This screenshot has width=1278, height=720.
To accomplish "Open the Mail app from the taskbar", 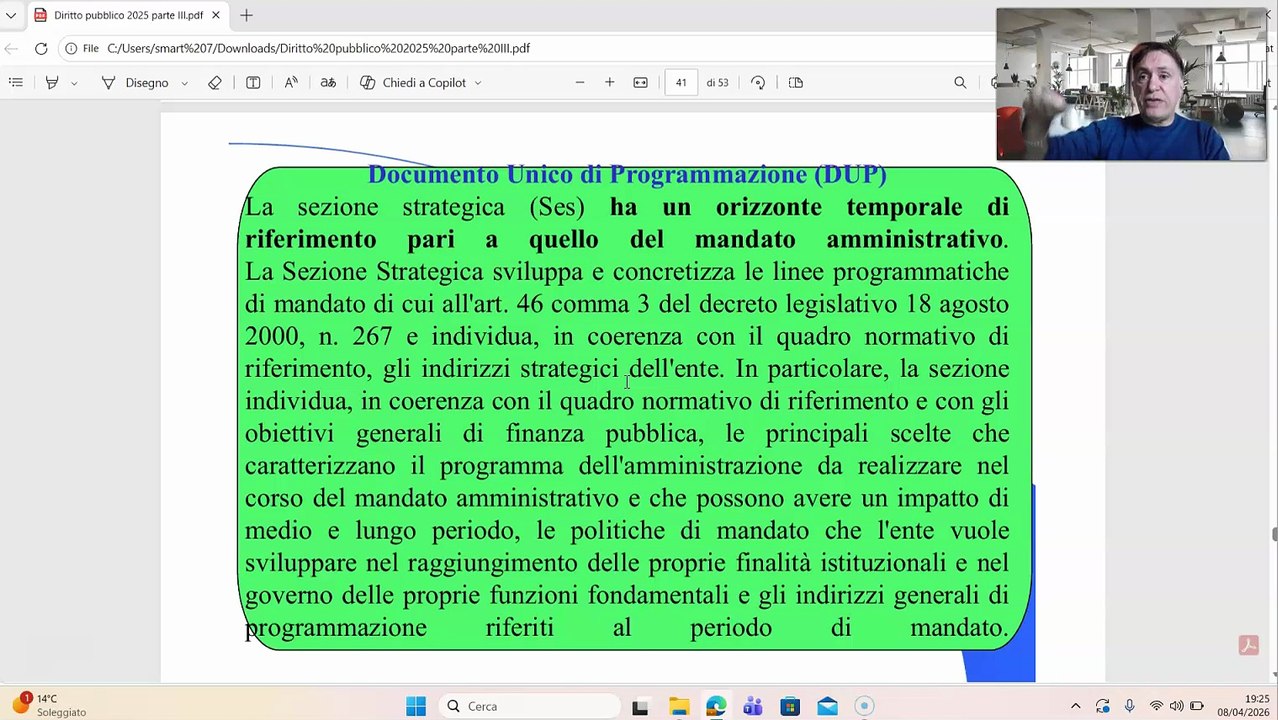I will coord(827,706).
